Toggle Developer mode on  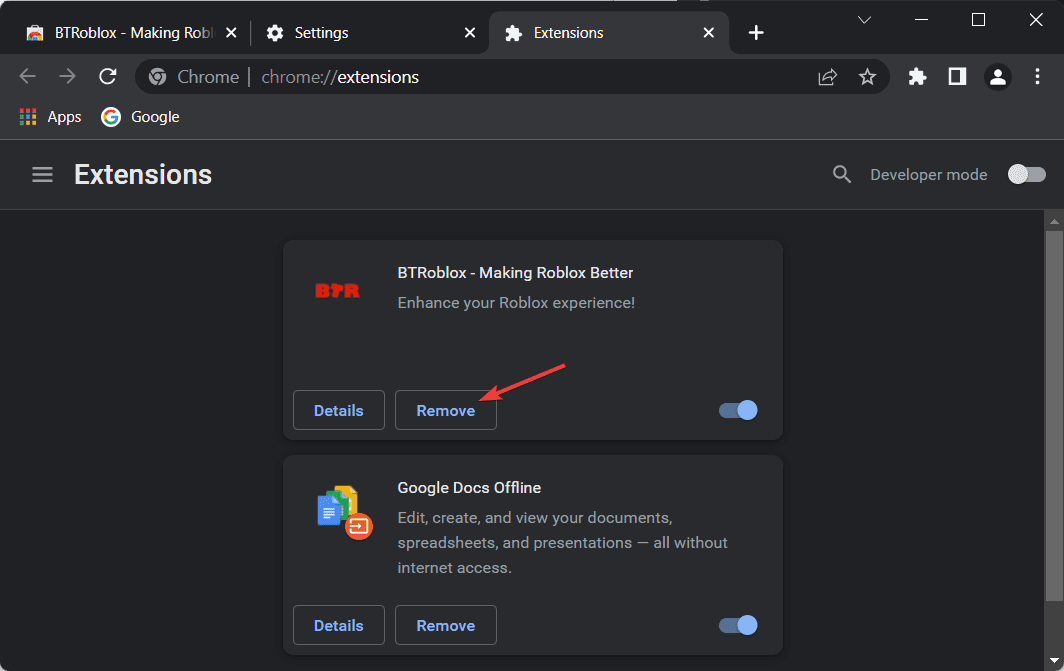coord(1026,174)
